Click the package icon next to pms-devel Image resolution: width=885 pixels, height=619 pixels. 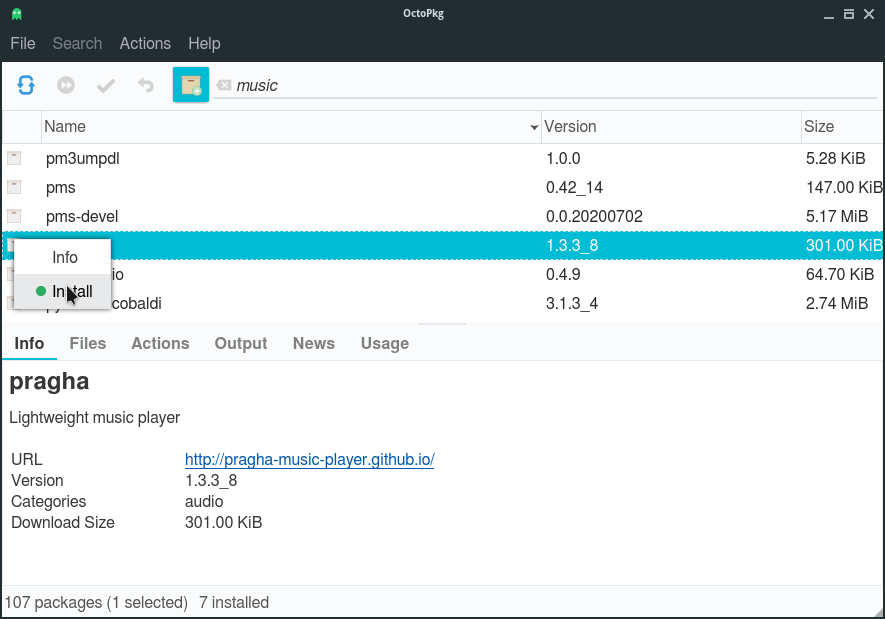pos(14,216)
